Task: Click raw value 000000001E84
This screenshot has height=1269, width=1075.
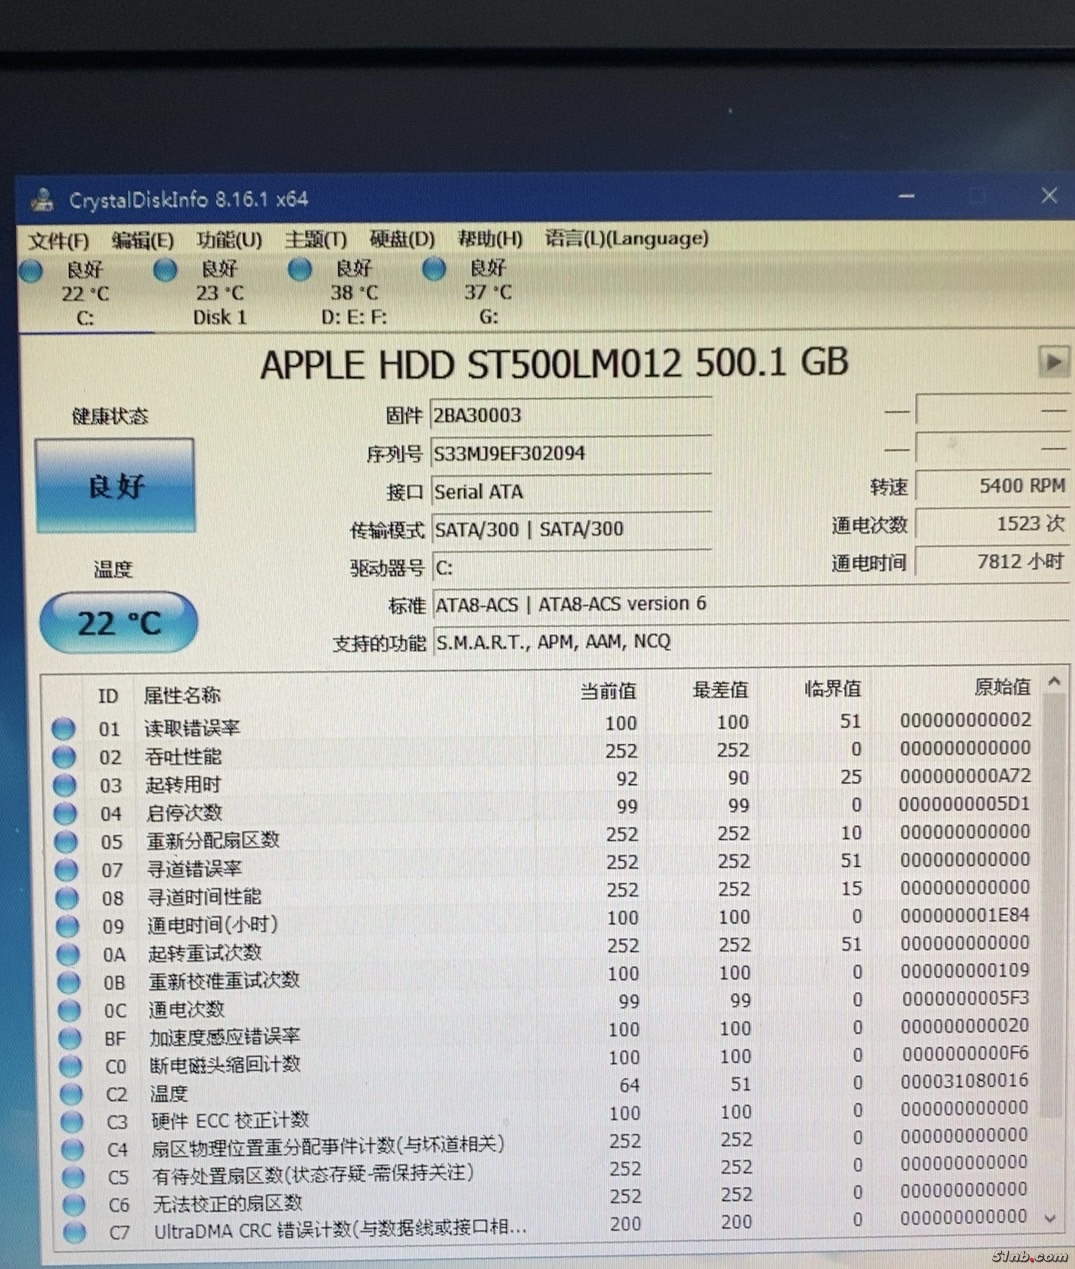Action: pos(964,915)
